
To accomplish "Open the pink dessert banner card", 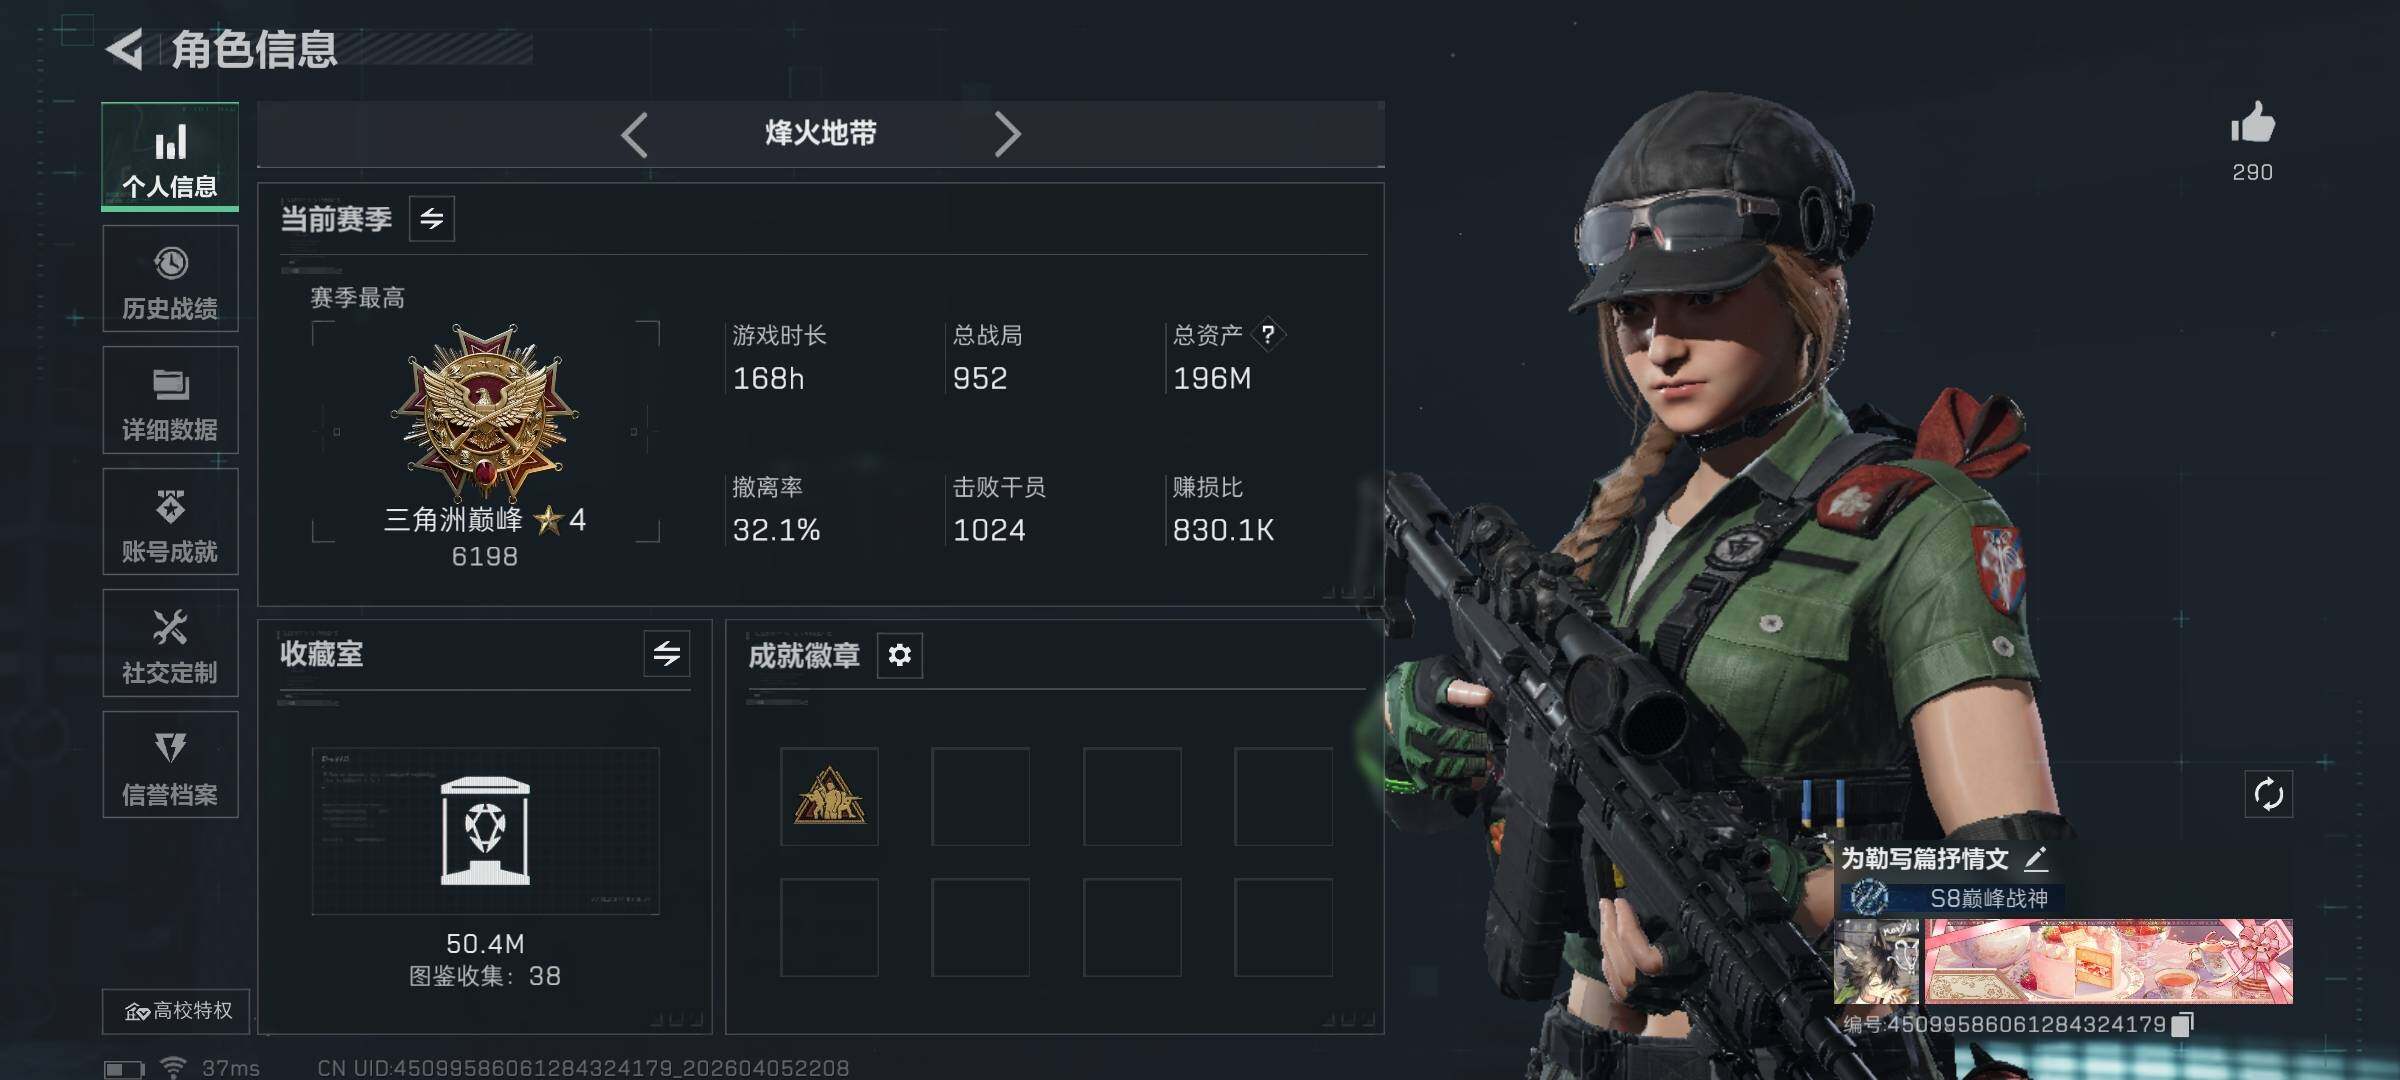I will (x=2108, y=962).
